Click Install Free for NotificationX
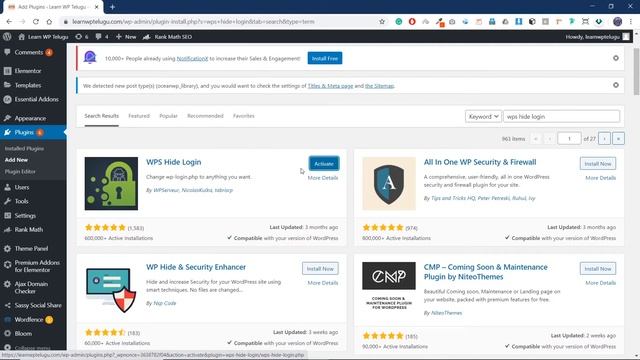 [x=324, y=58]
